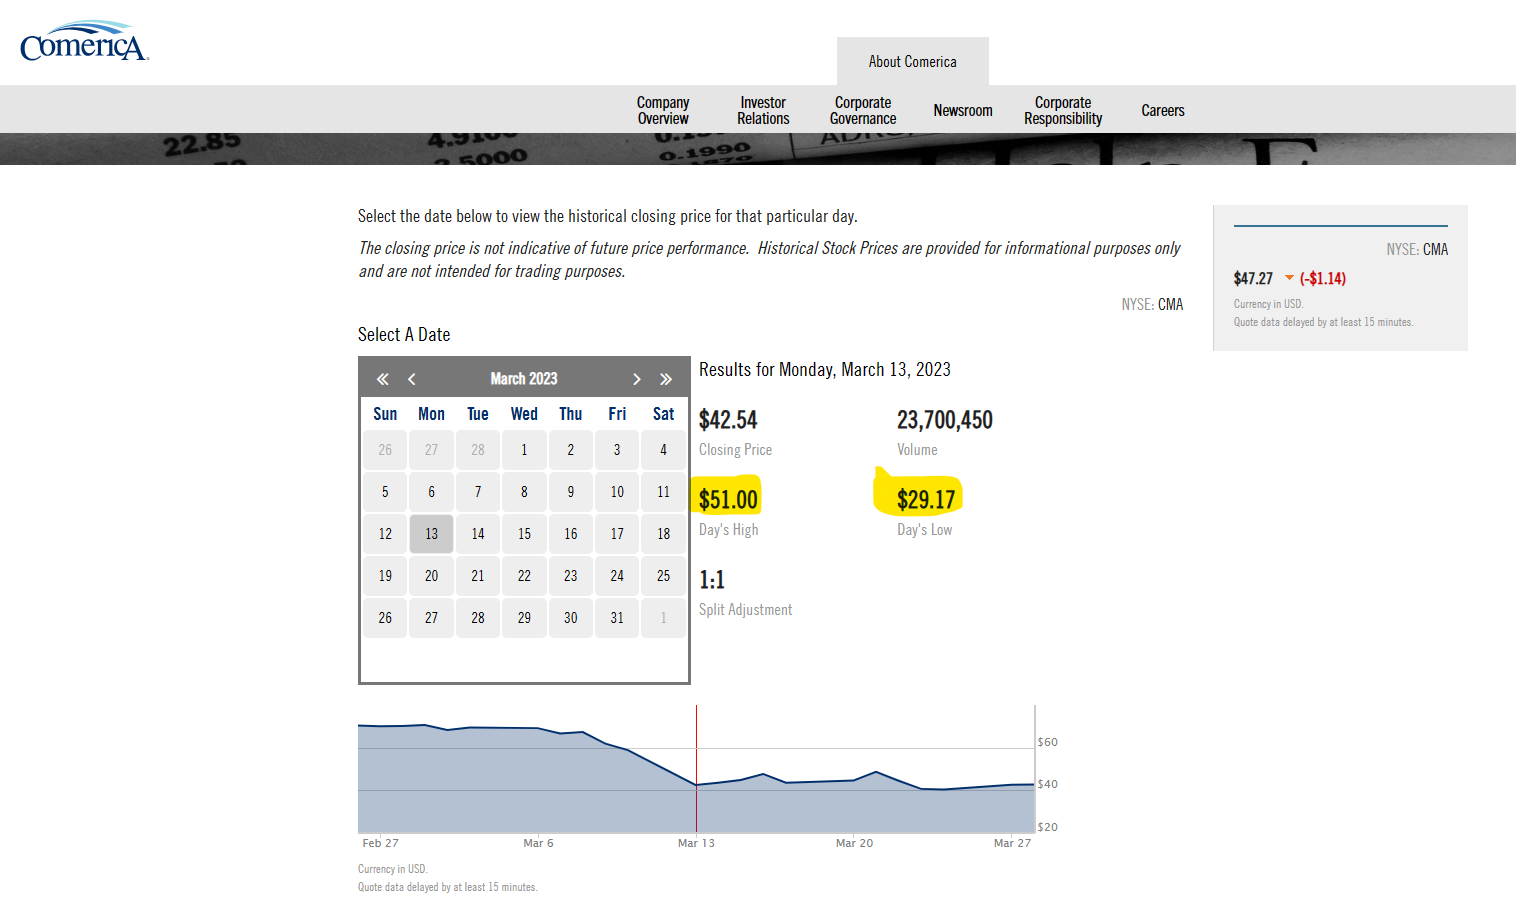Open Corporate Governance section
This screenshot has width=1516, height=911.
pyautogui.click(x=862, y=110)
